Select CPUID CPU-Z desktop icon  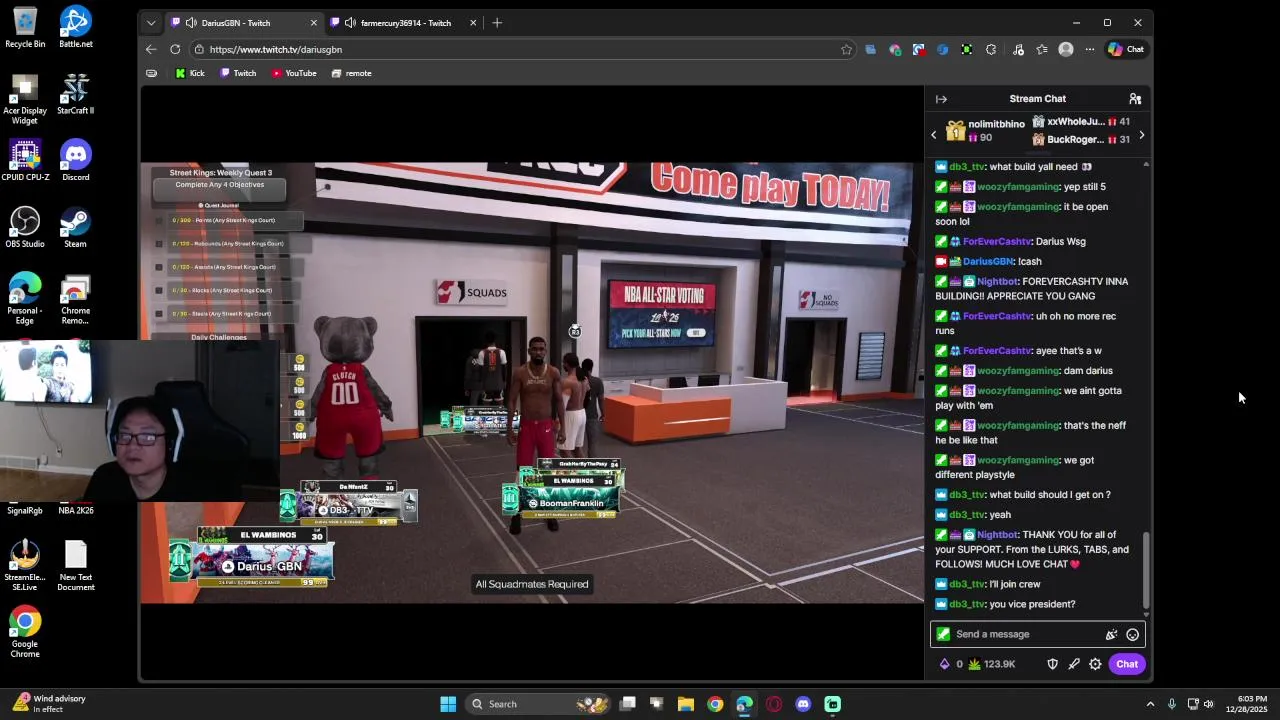coord(25,160)
